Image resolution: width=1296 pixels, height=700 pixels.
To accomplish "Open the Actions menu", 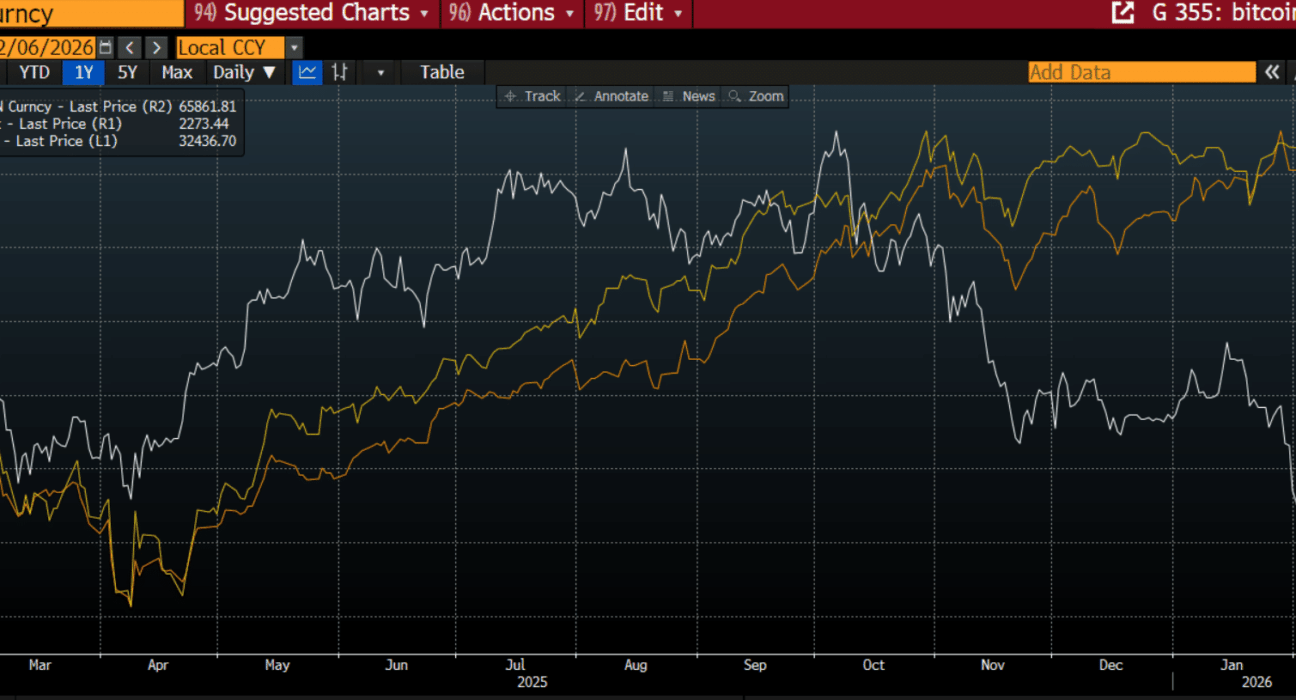I will coord(515,13).
